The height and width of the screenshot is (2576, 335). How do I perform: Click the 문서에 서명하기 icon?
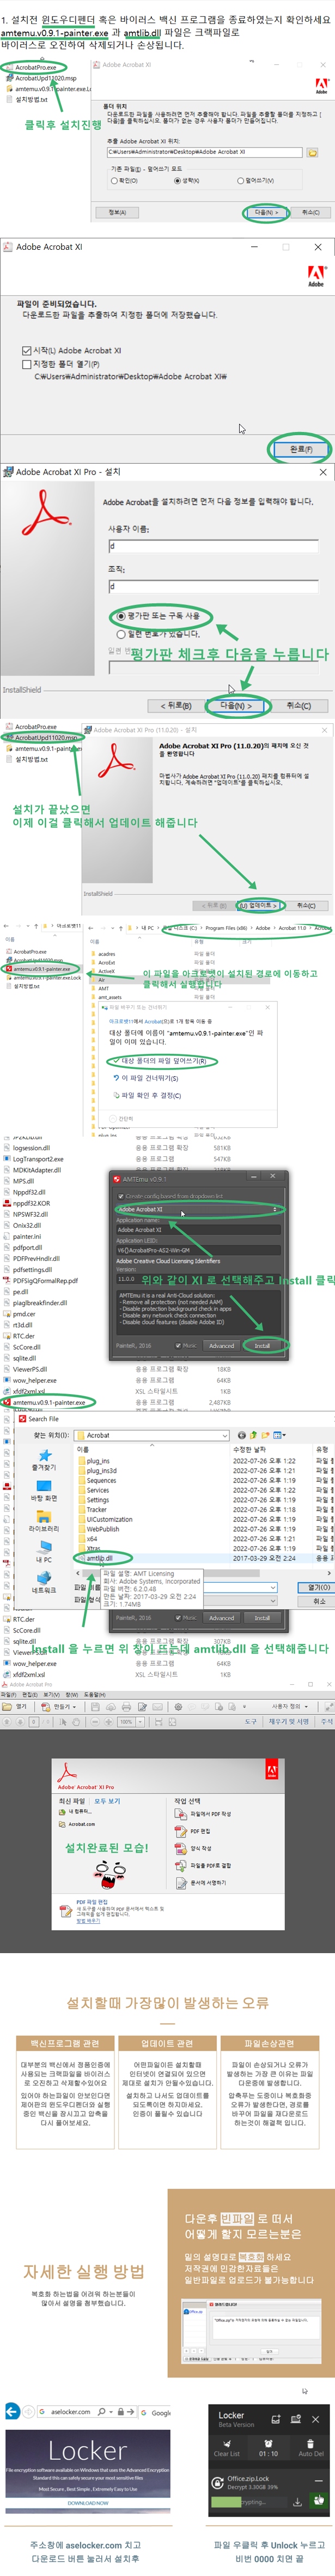(181, 1883)
